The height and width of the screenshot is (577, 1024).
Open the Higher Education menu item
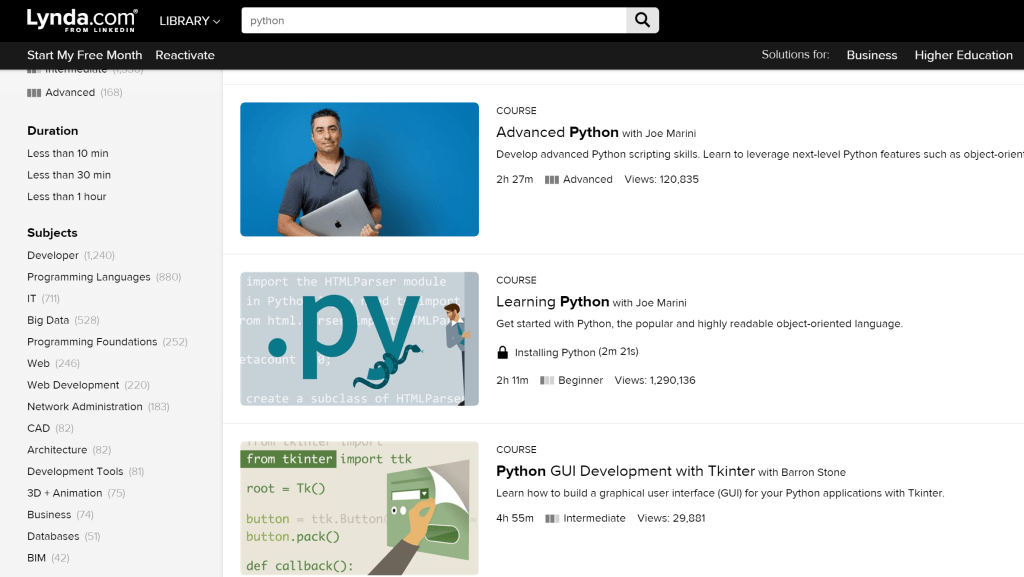click(963, 55)
